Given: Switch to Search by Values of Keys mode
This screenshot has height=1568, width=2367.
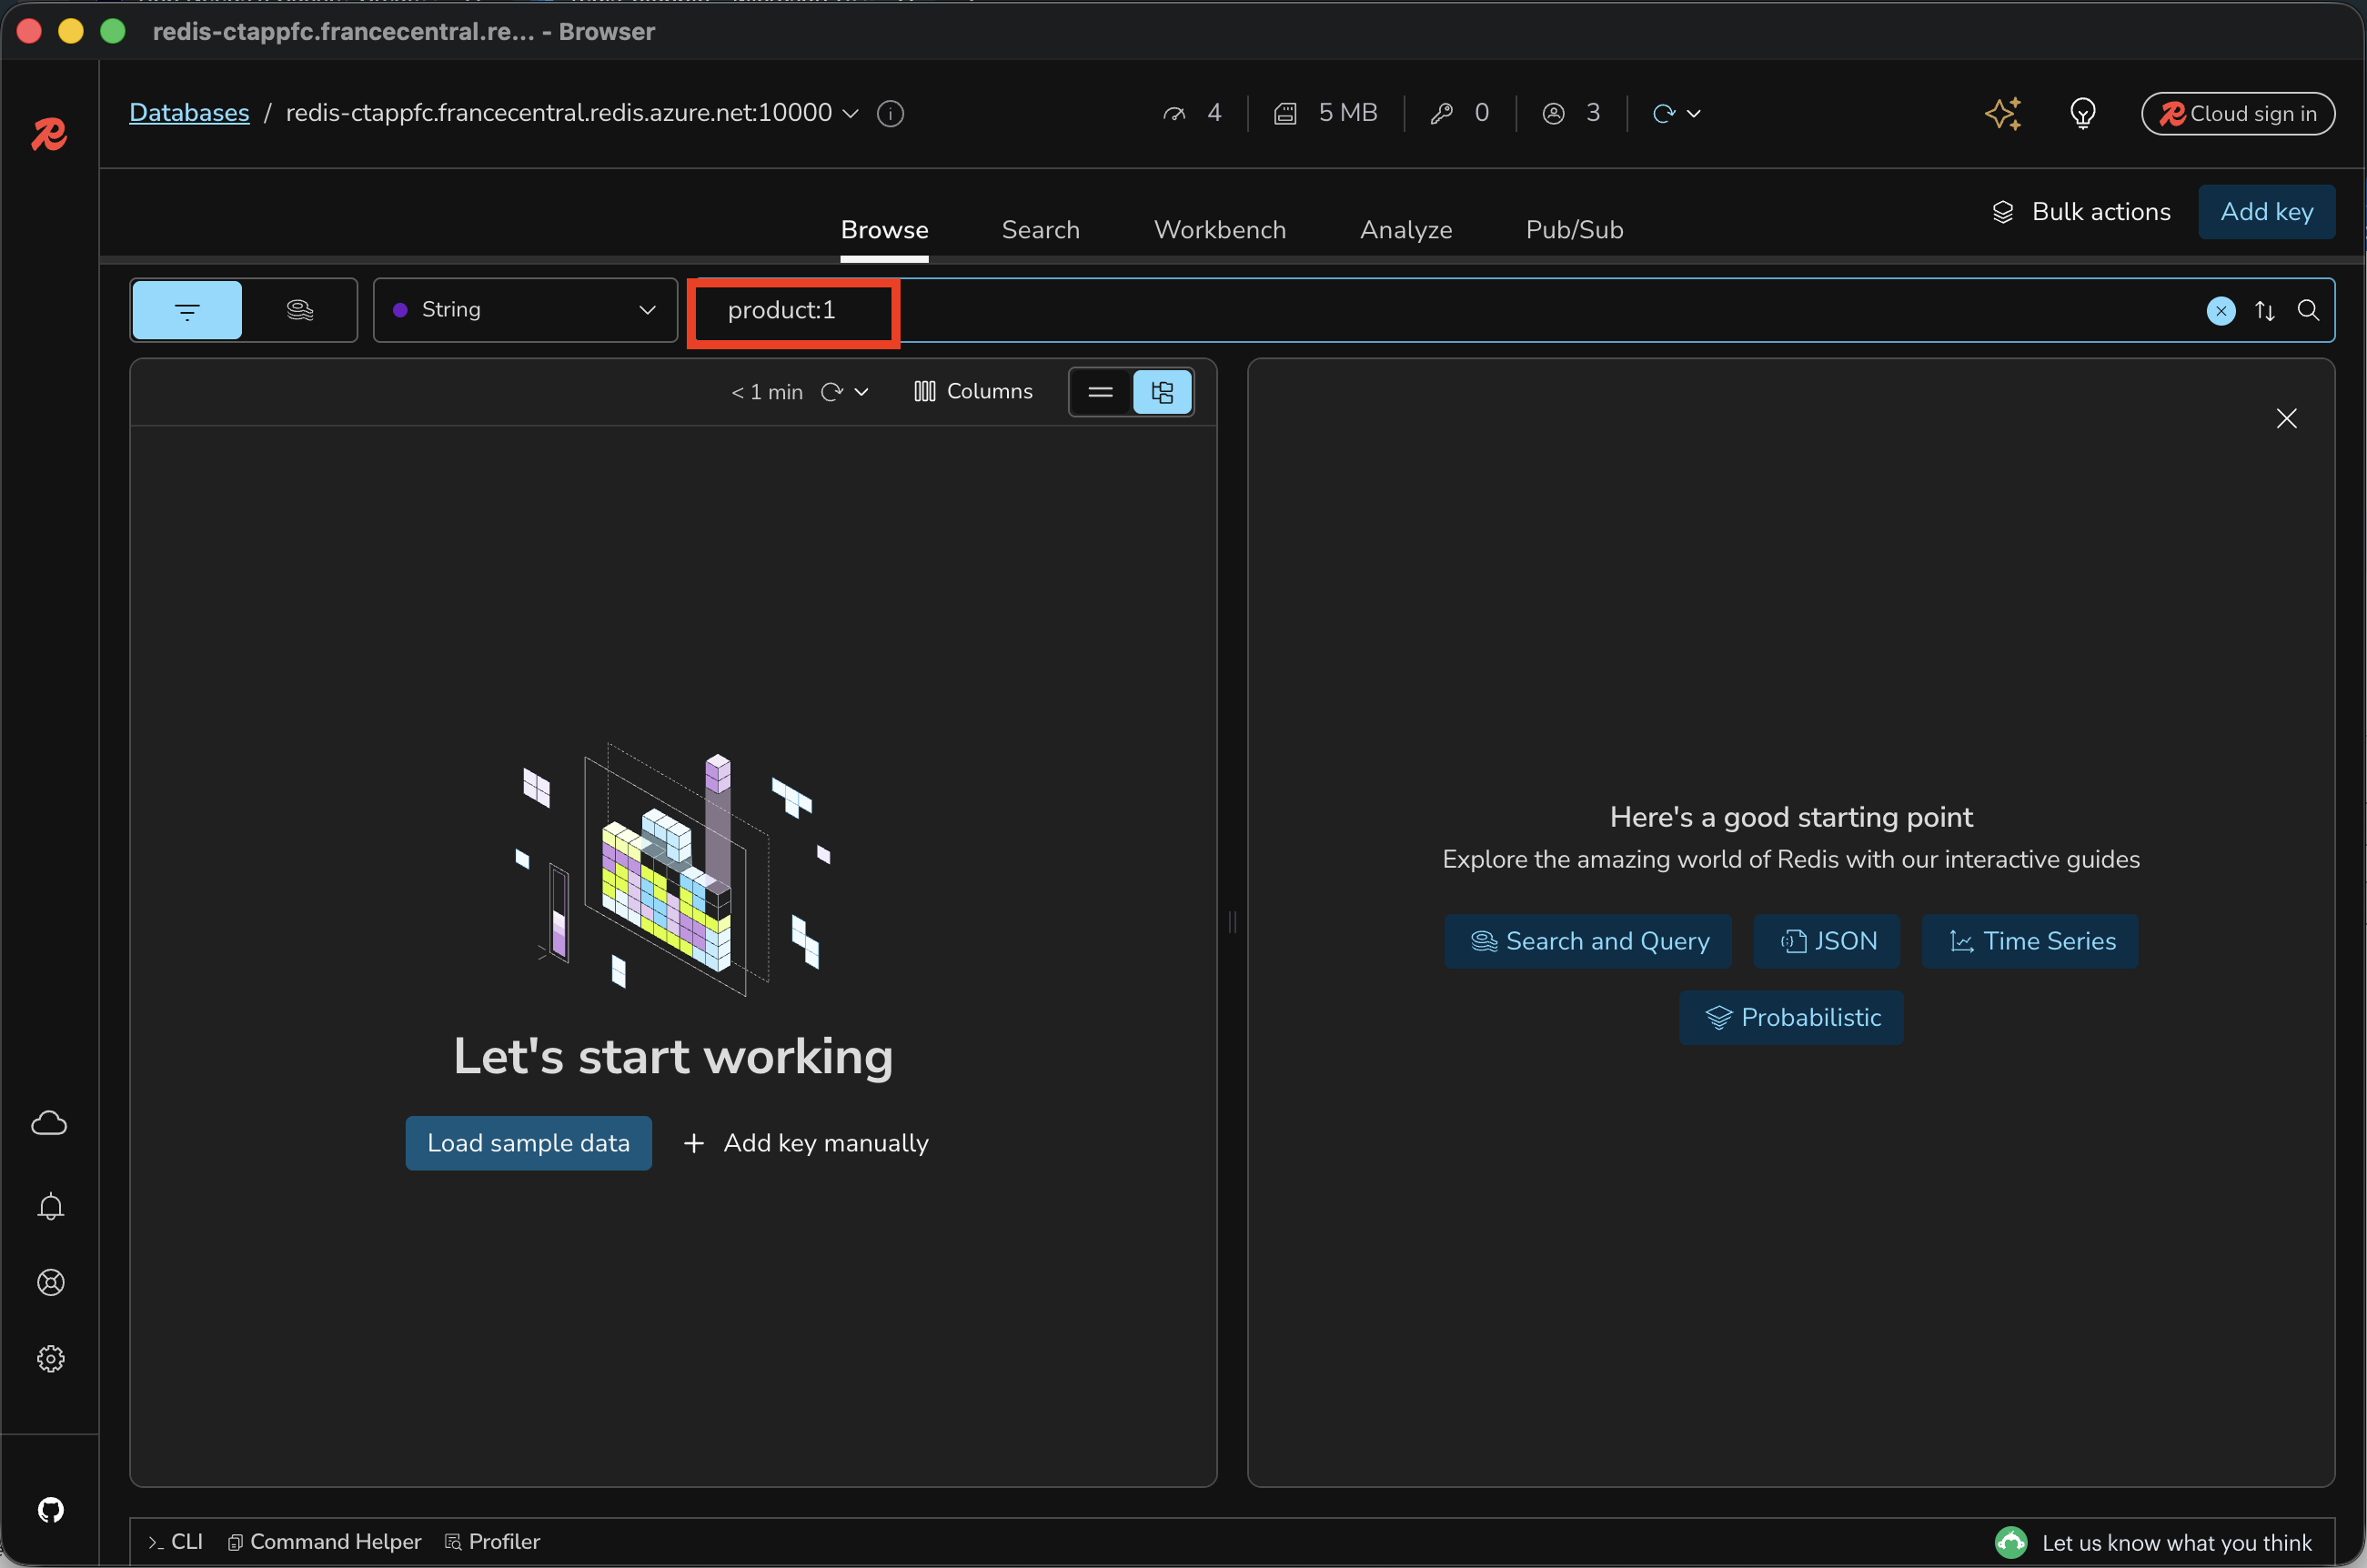Looking at the screenshot, I should 300,311.
